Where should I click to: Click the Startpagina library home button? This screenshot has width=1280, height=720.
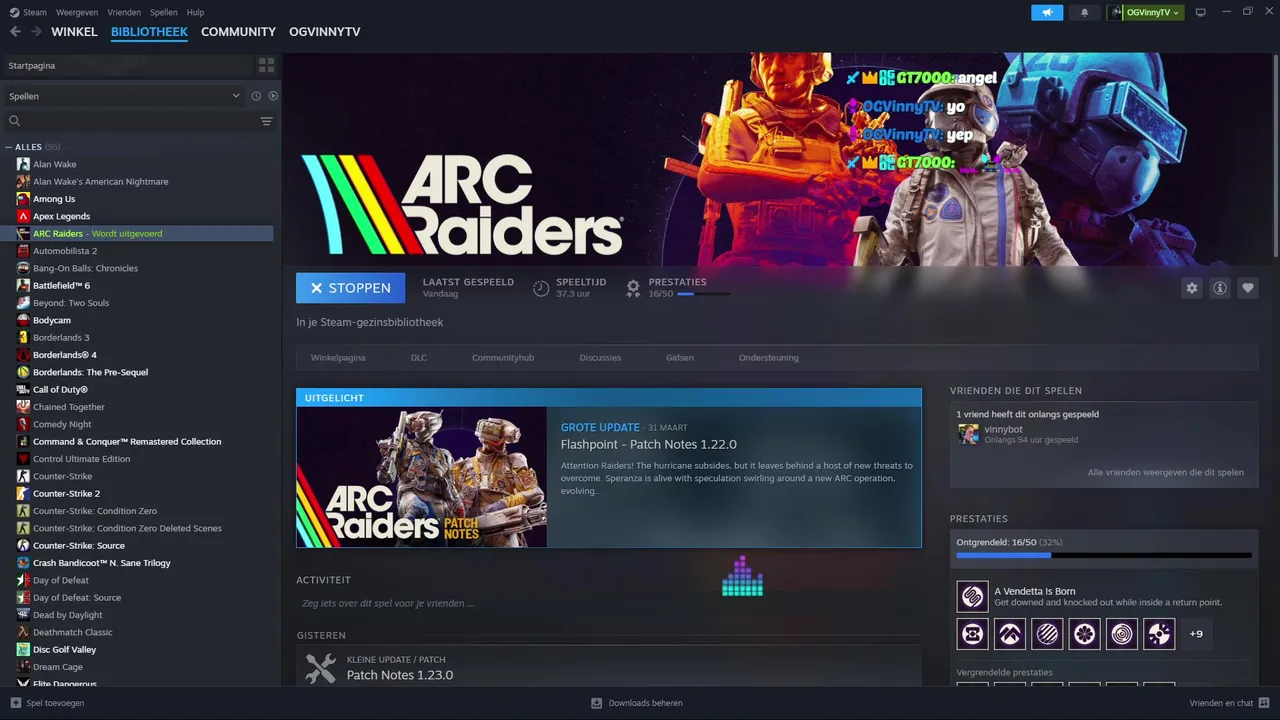coord(128,65)
